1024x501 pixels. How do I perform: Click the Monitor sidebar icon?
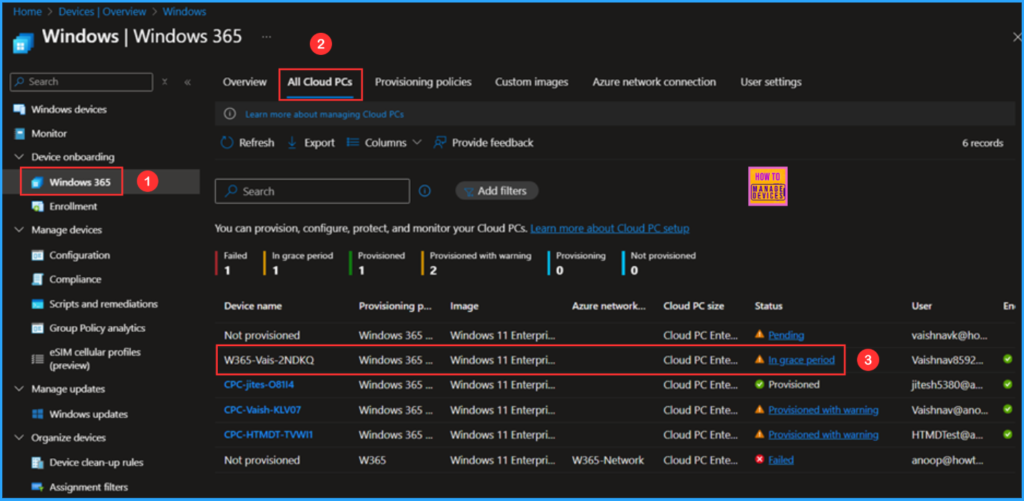[20, 133]
